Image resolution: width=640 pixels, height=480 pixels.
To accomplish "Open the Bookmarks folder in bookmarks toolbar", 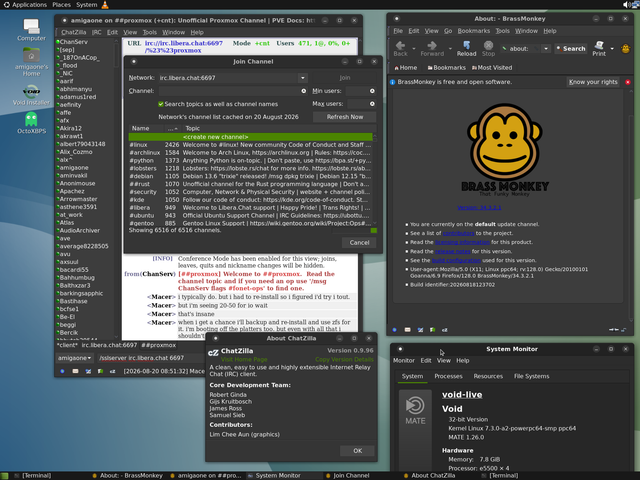I will coord(447,68).
